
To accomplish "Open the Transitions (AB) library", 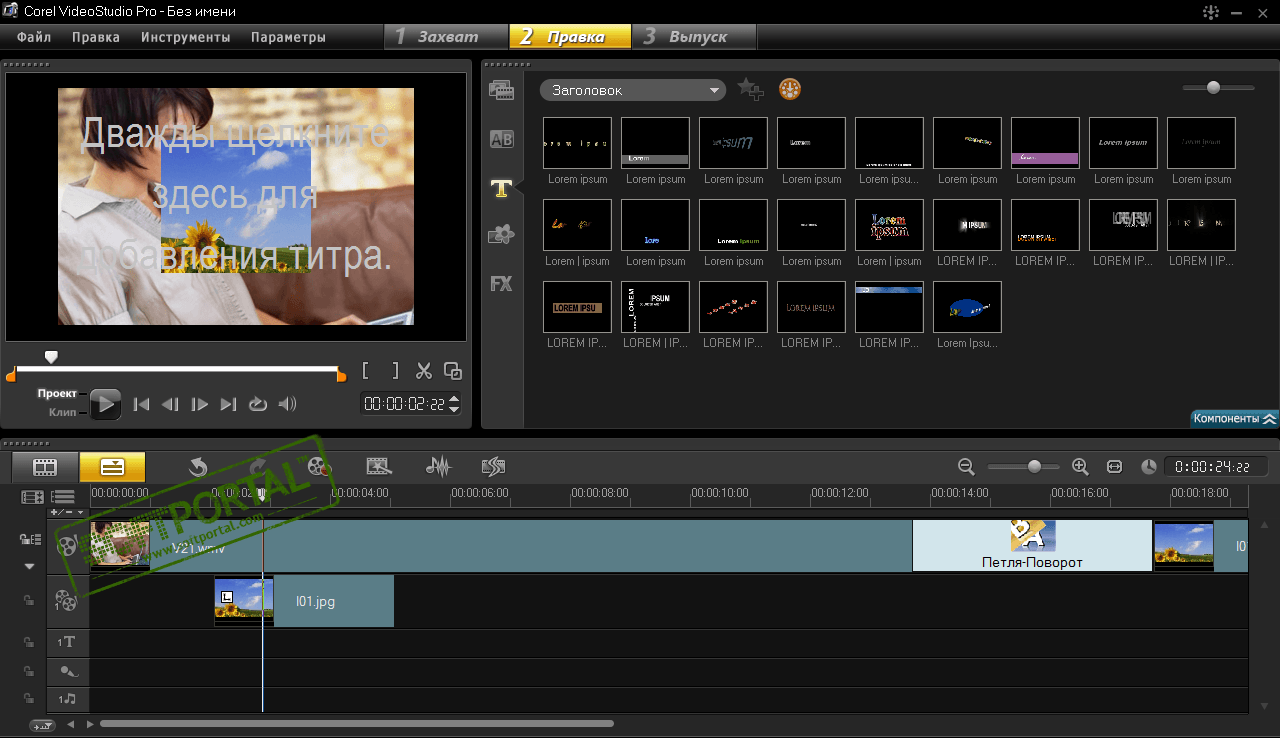I will 501,139.
